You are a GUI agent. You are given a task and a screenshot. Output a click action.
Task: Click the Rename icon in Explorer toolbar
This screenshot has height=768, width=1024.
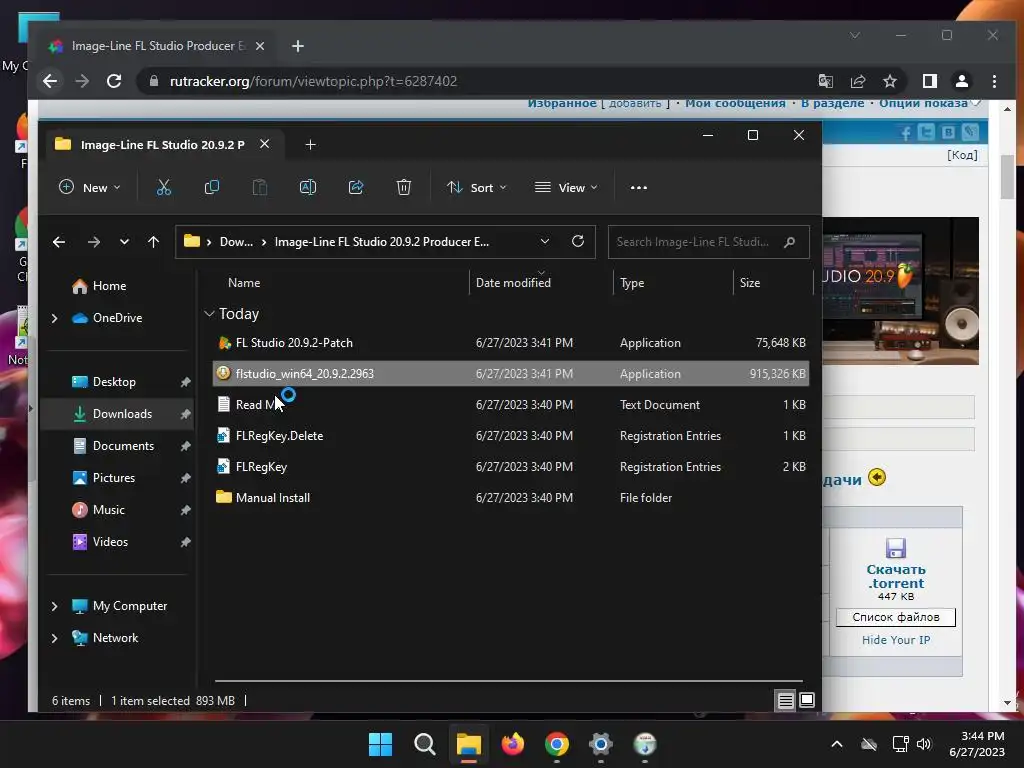tap(308, 187)
